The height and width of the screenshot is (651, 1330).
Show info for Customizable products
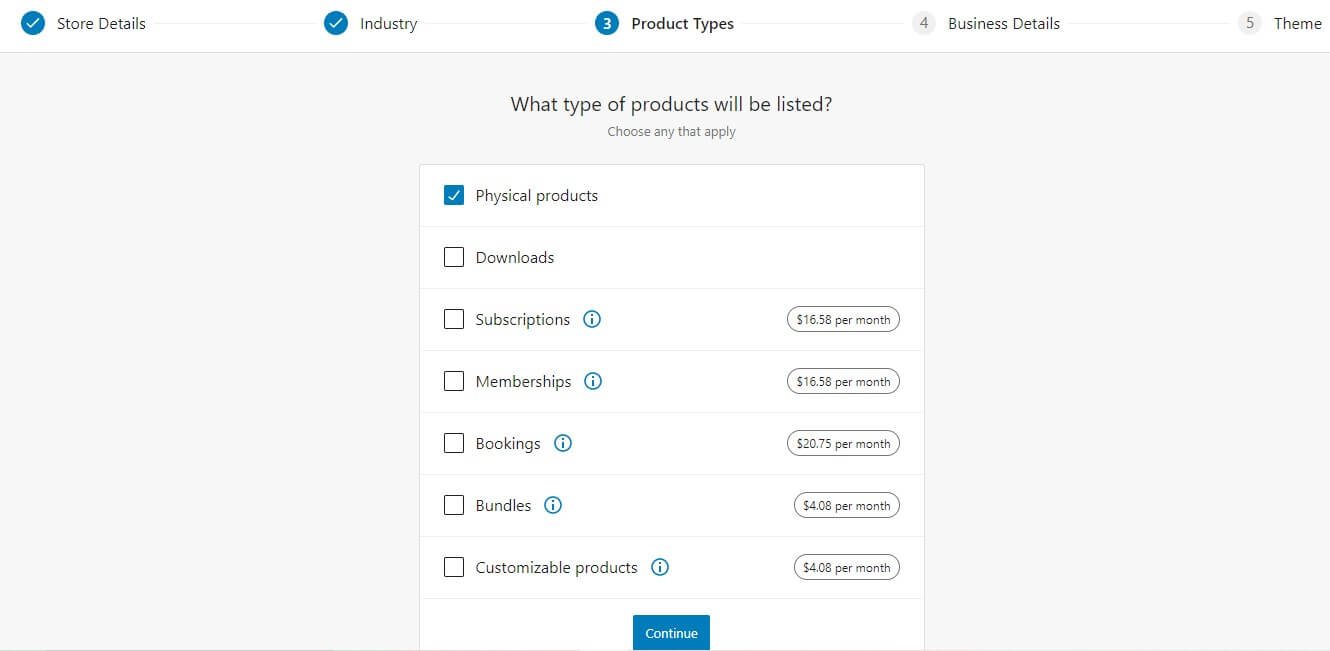click(660, 568)
